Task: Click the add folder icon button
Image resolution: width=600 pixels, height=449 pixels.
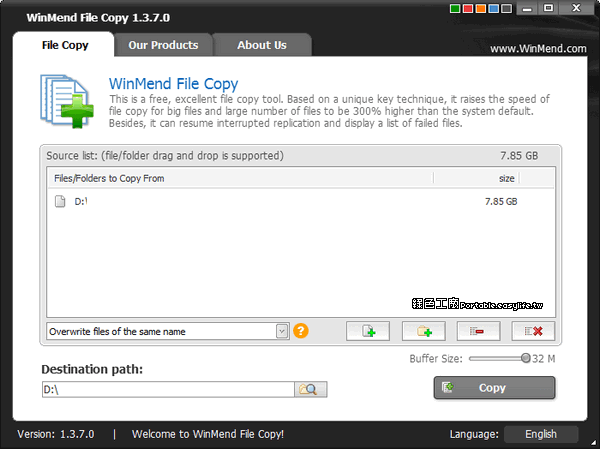Action: pos(424,331)
